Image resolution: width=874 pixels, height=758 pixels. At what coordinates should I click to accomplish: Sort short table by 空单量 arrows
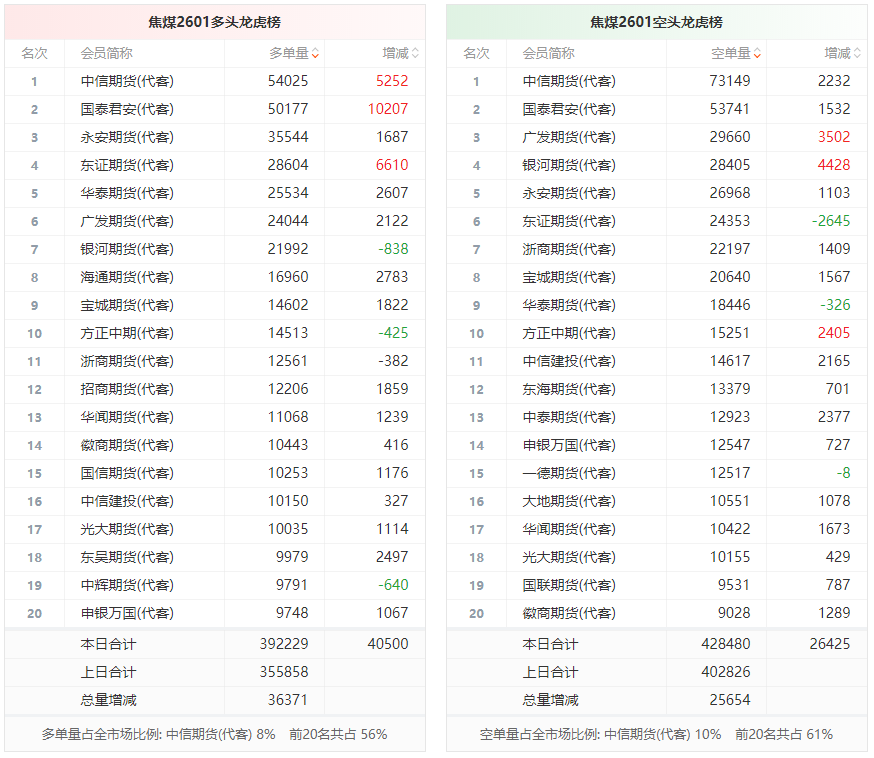[x=758, y=54]
